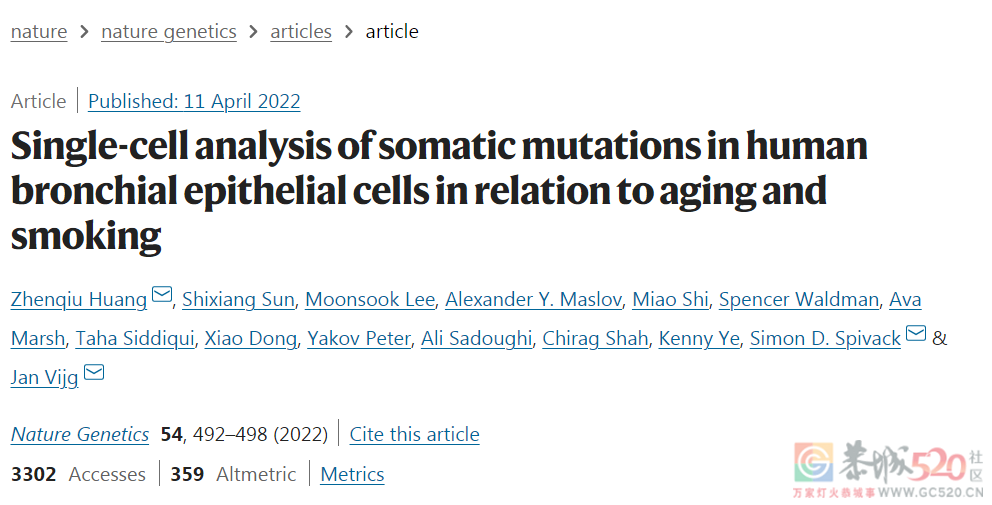Click the mail icon next to Jan Vijg
The height and width of the screenshot is (505, 992).
point(94,373)
